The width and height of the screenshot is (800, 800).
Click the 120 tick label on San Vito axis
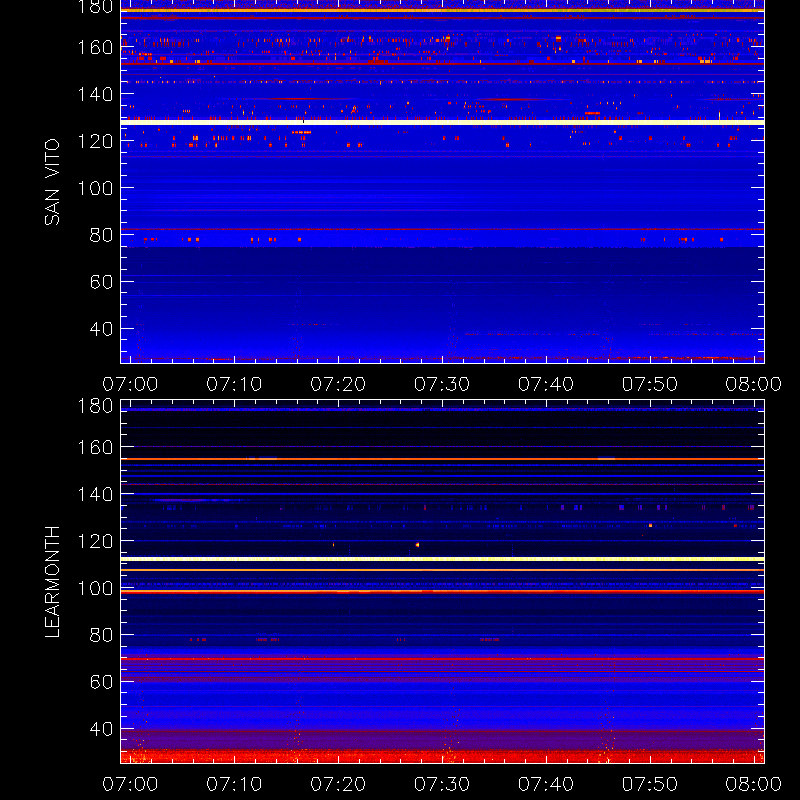tap(95, 141)
